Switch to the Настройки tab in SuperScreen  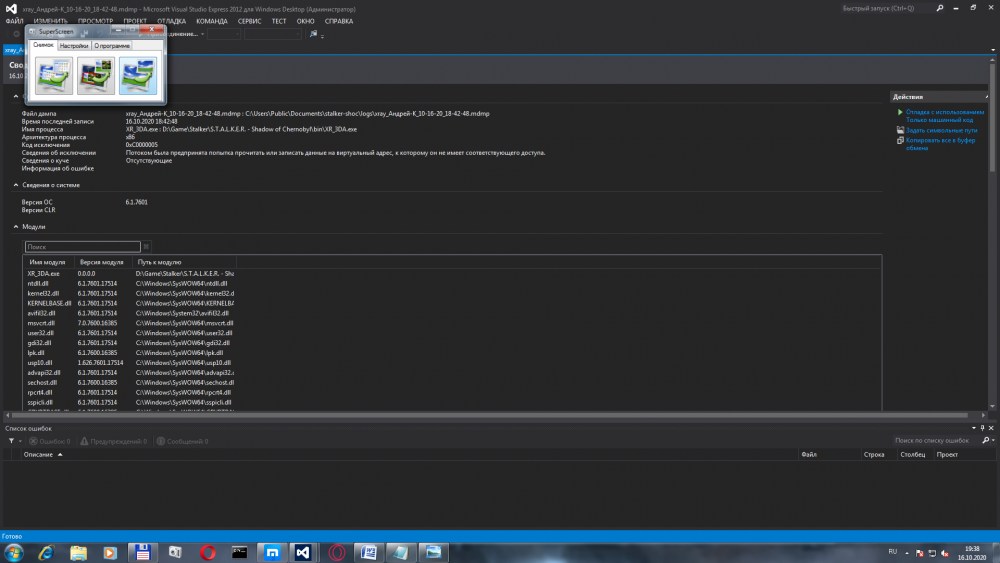[x=74, y=46]
